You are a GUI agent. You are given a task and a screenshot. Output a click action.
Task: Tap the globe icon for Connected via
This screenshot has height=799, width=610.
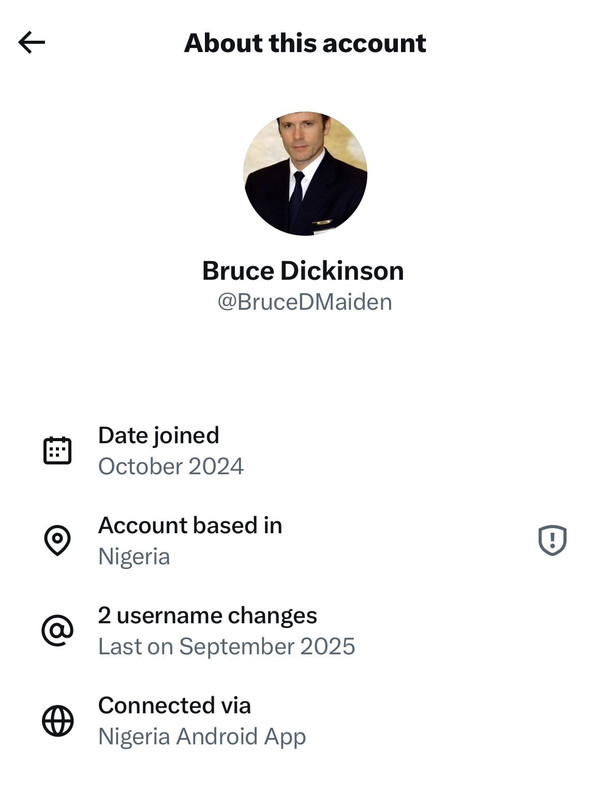[x=58, y=721]
